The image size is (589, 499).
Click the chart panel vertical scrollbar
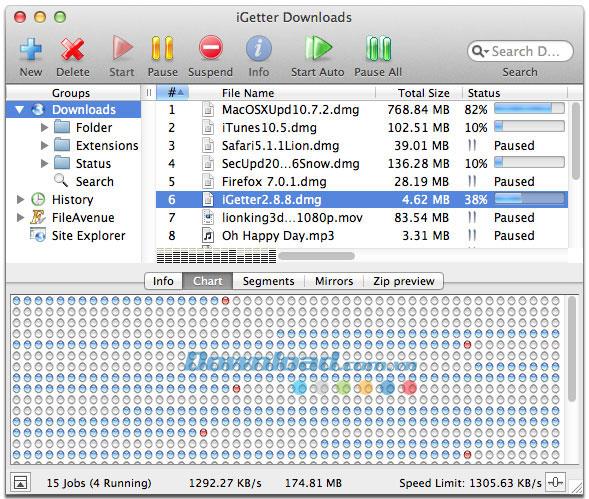pyautogui.click(x=572, y=349)
